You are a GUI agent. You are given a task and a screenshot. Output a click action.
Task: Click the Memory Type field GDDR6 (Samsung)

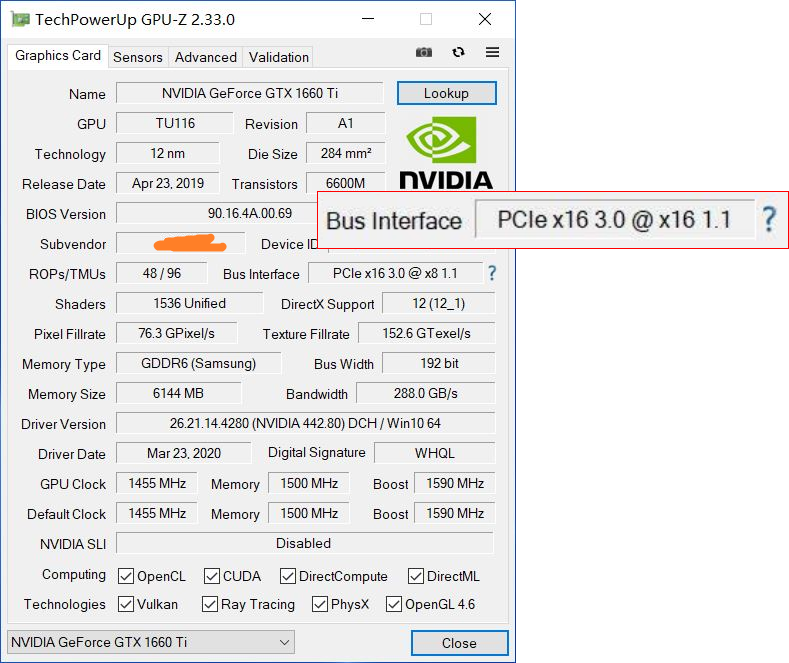(198, 363)
